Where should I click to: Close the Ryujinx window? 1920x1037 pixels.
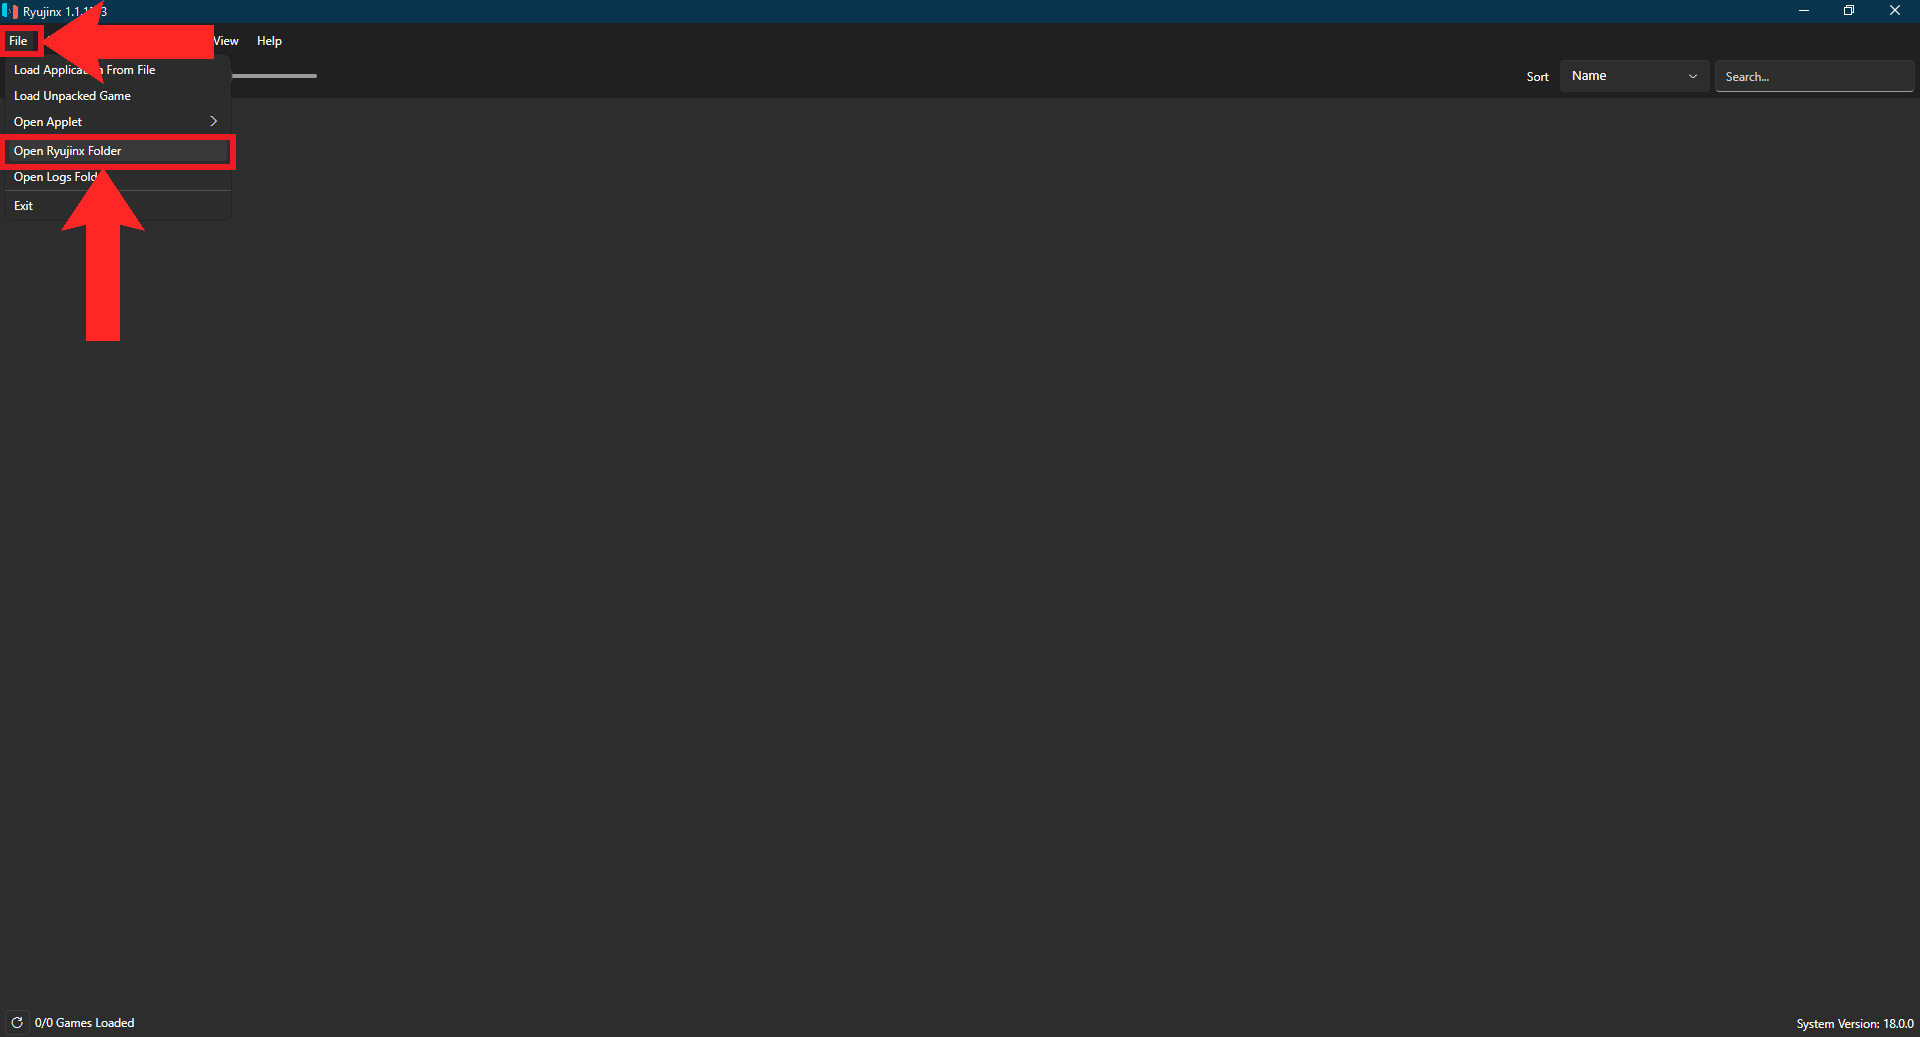(1895, 11)
